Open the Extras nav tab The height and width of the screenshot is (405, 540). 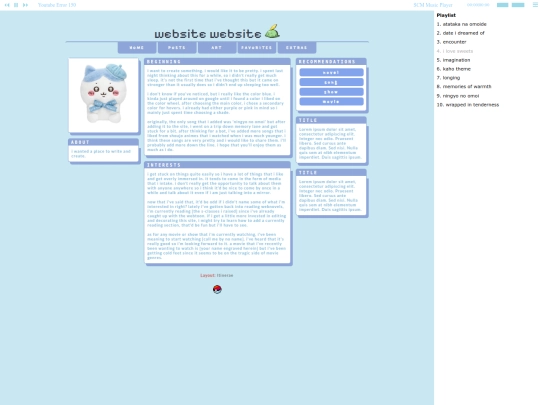297,48
